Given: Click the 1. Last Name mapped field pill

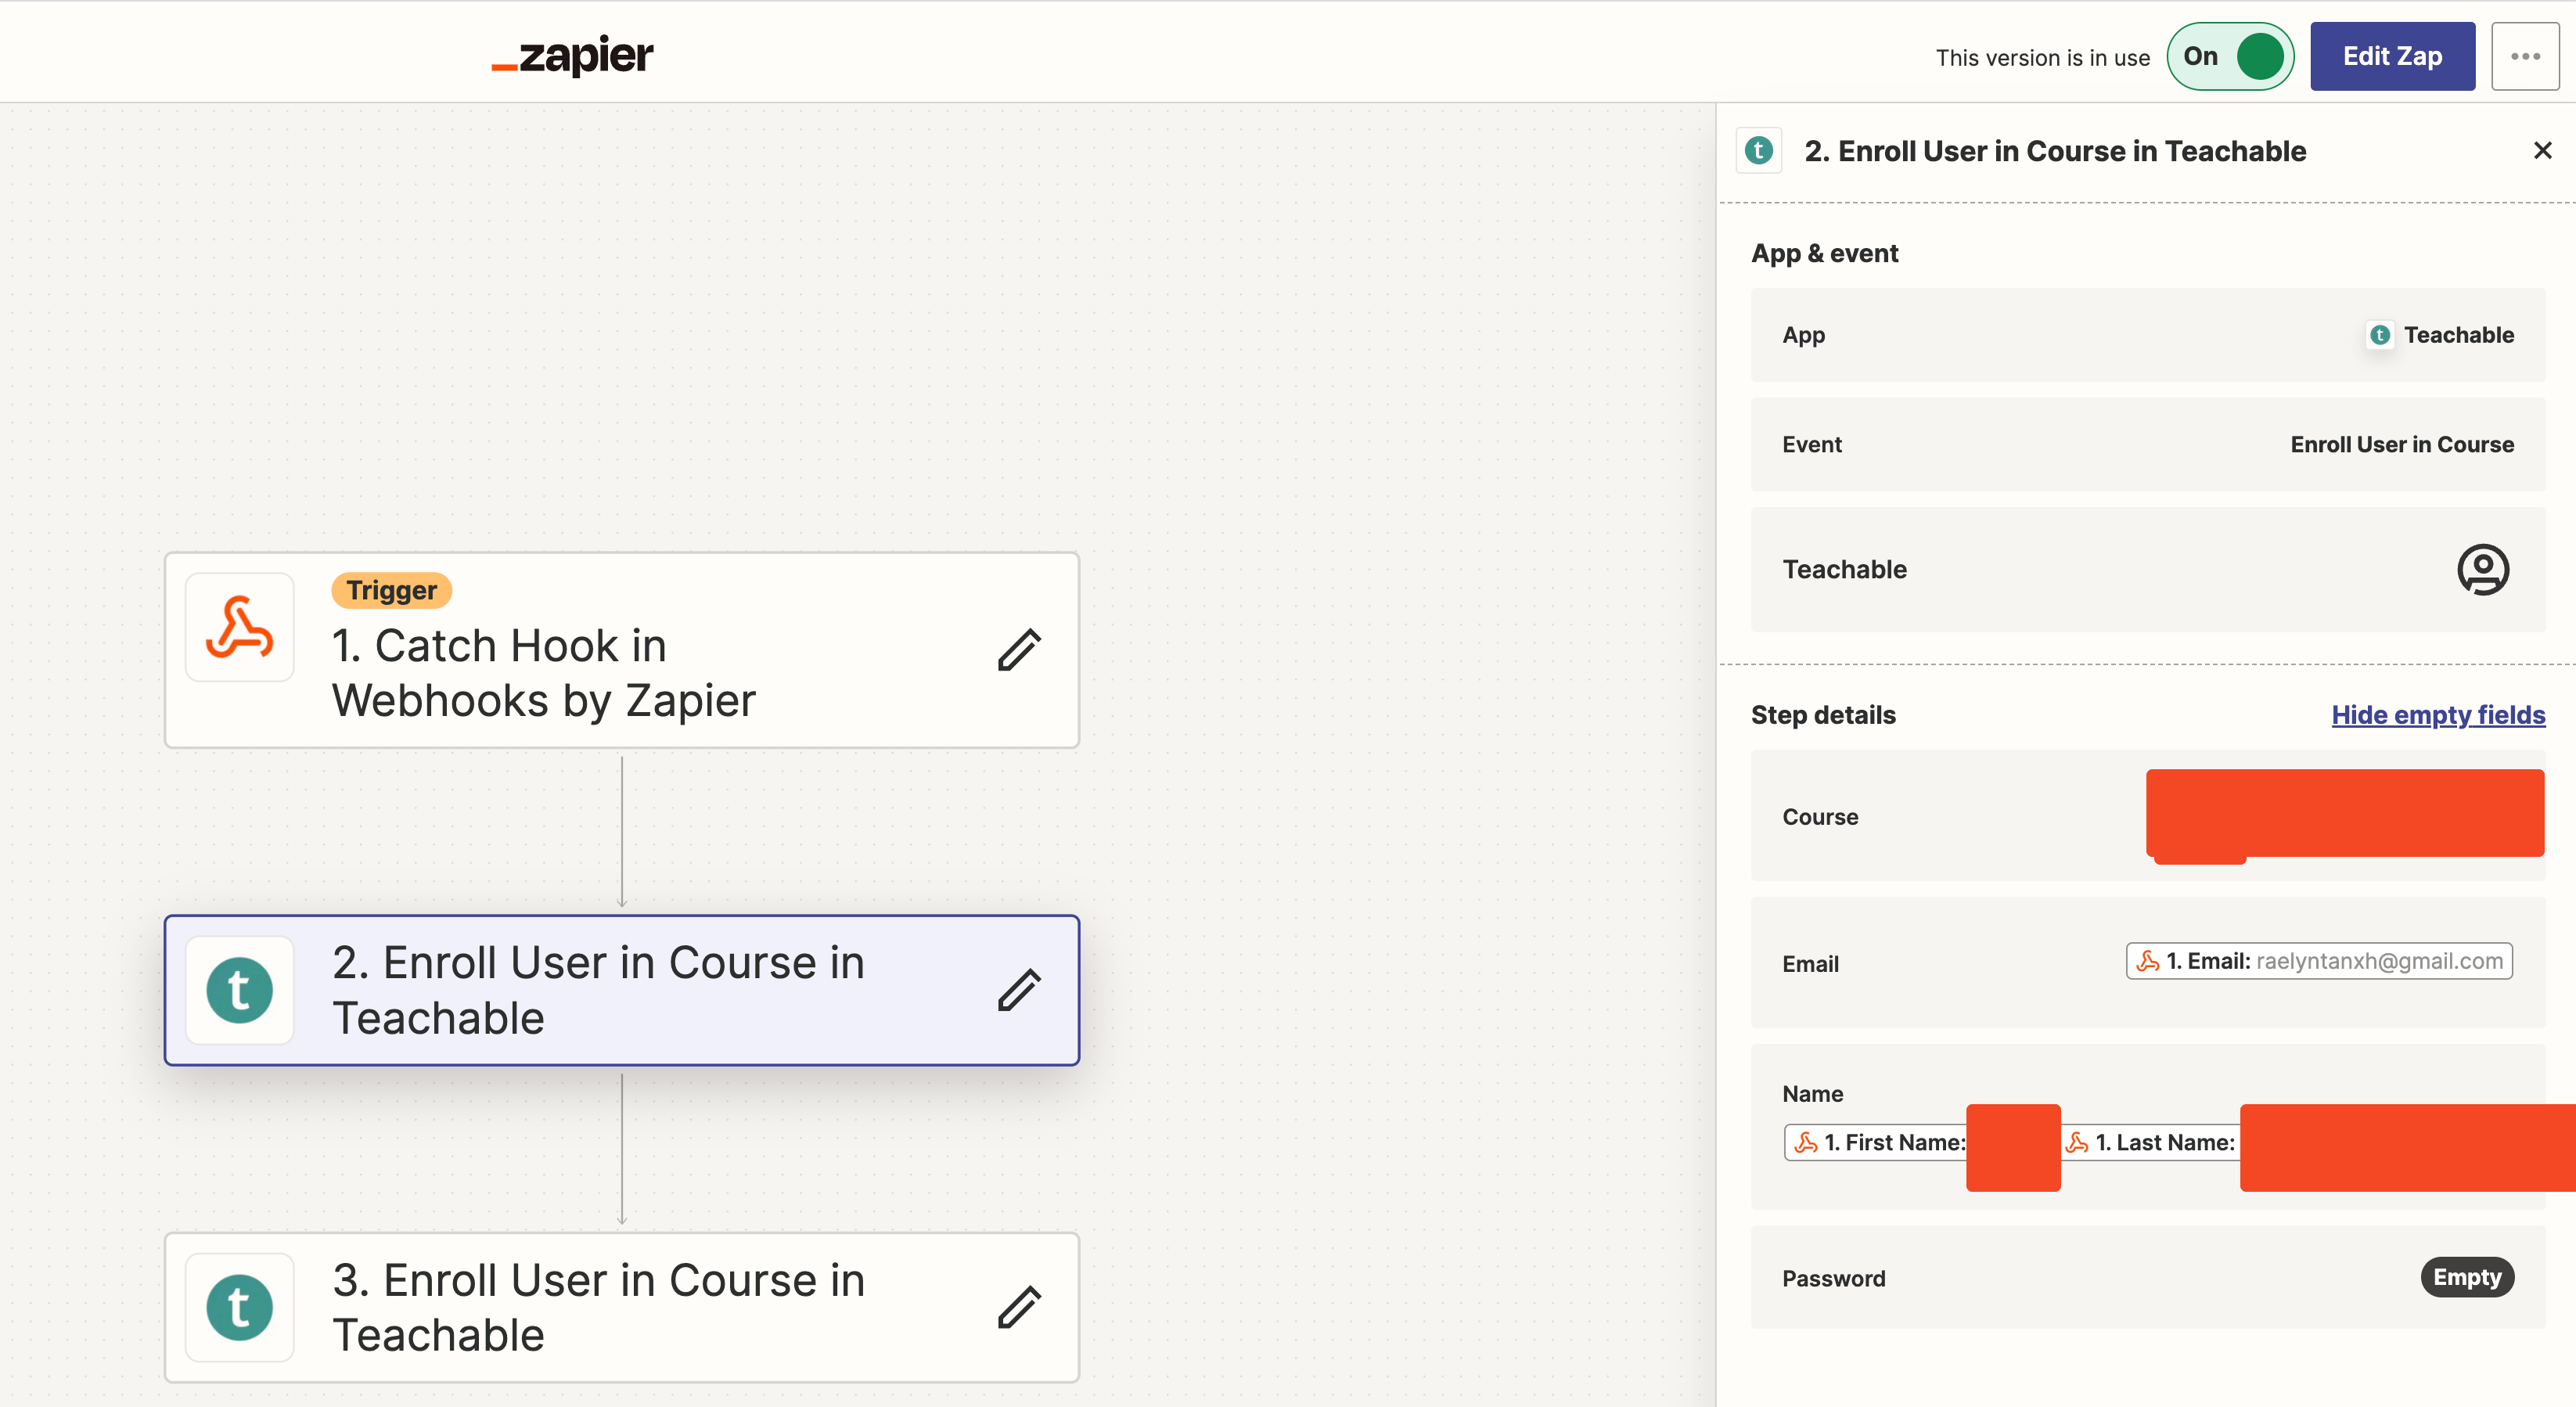Looking at the screenshot, I should [x=2150, y=1142].
